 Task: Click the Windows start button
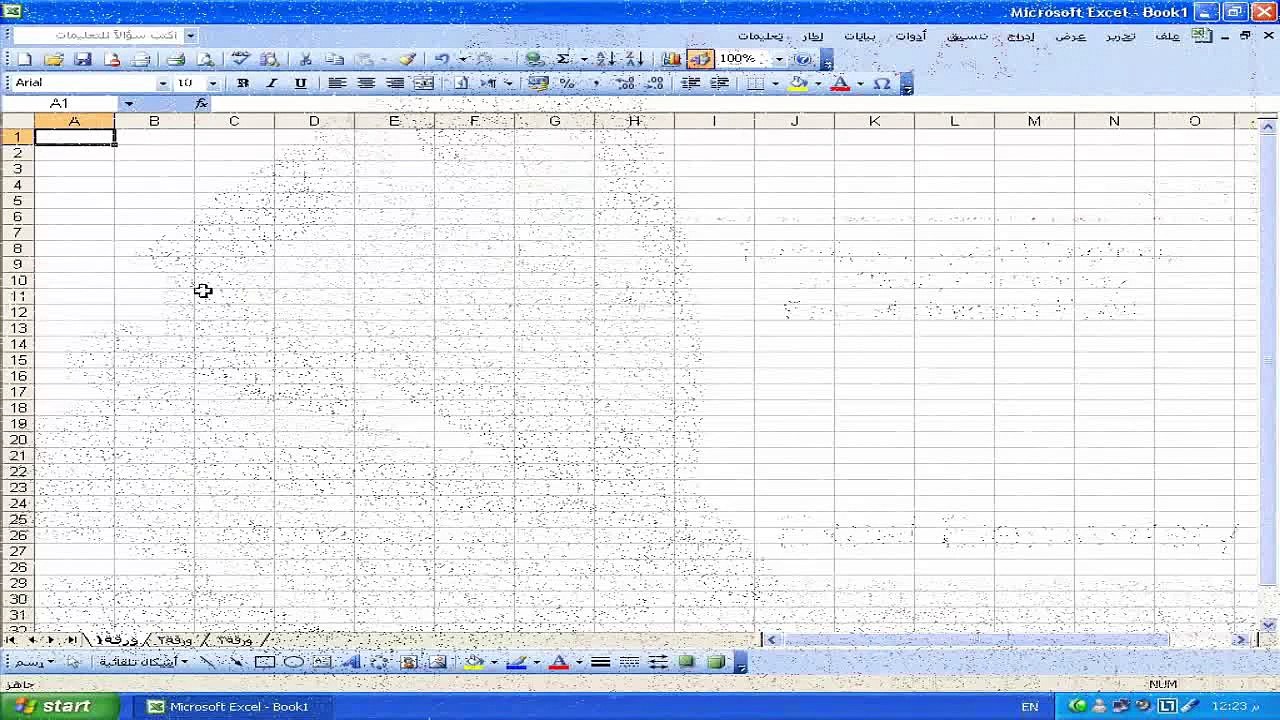pos(60,706)
